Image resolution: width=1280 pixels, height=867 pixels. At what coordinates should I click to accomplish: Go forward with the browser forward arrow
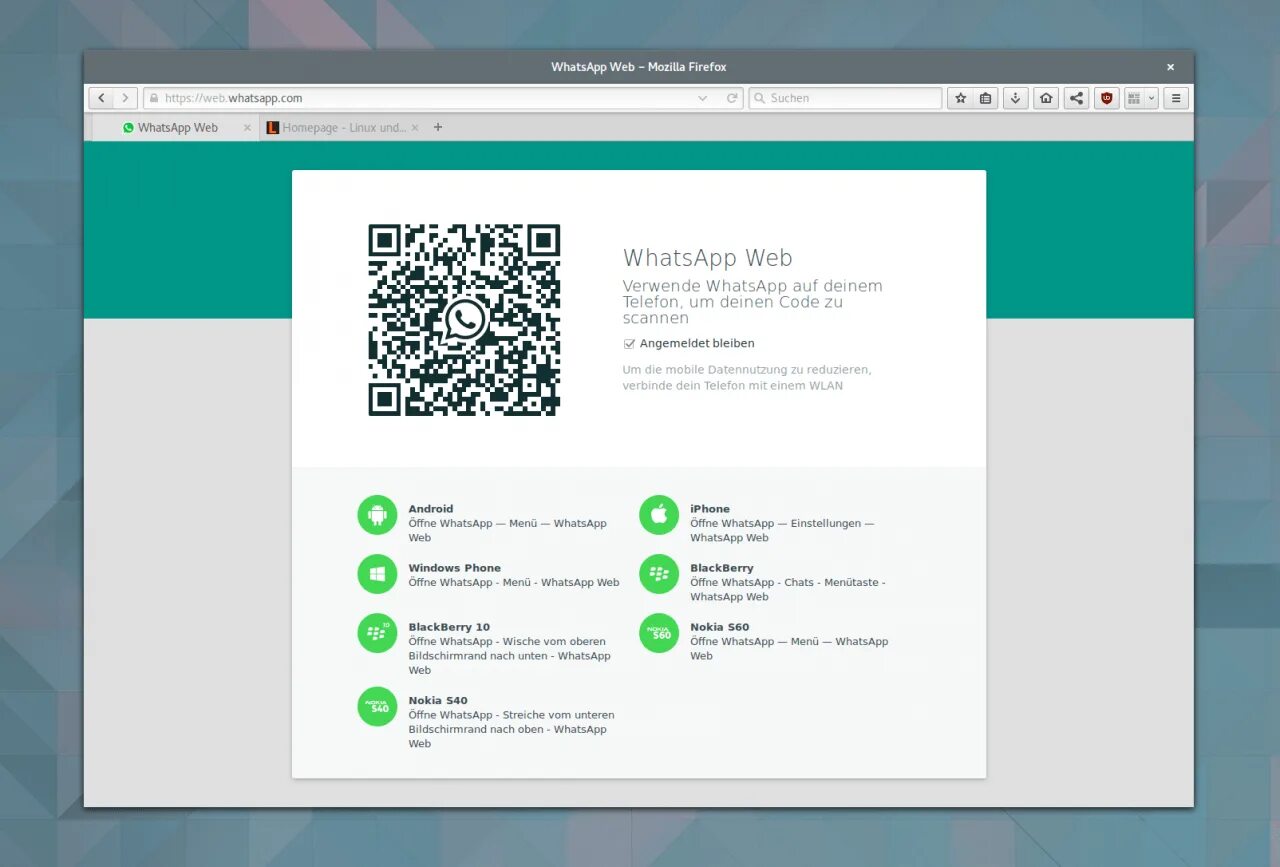click(125, 98)
